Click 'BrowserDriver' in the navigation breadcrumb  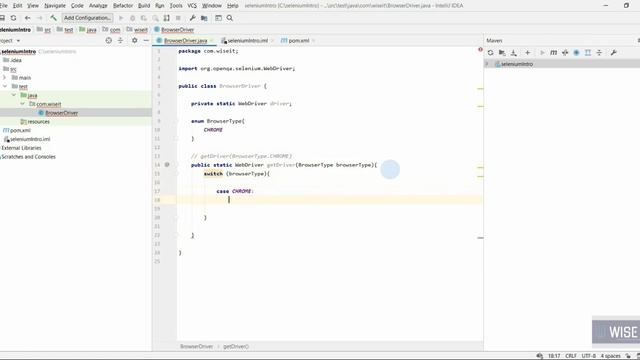coord(178,30)
